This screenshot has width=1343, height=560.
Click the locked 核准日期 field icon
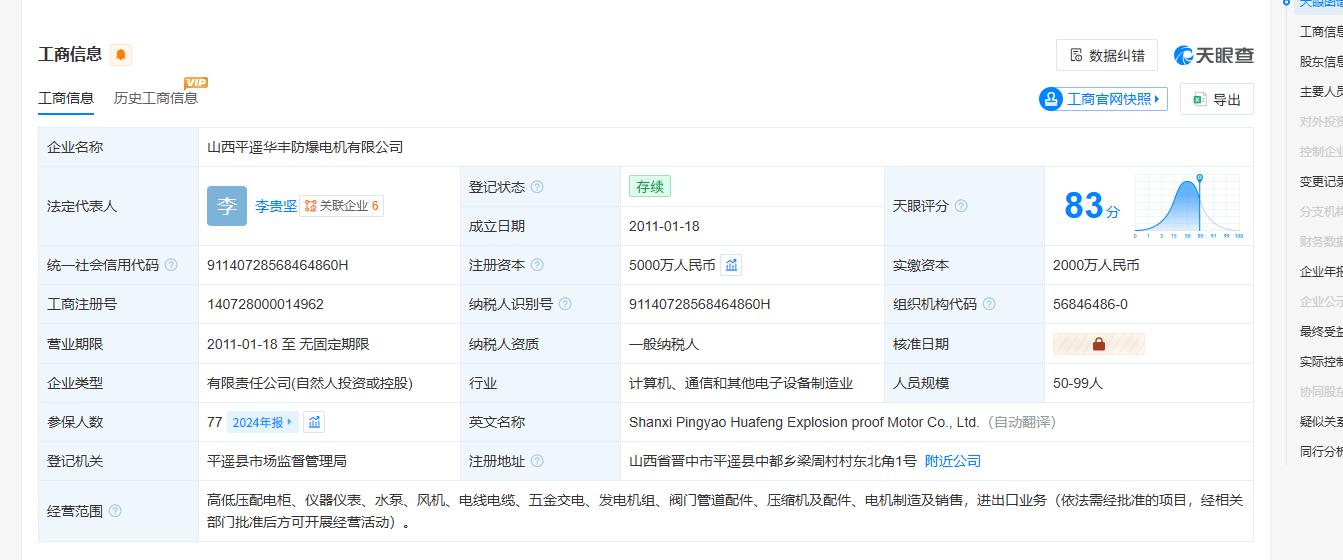[x=1098, y=344]
